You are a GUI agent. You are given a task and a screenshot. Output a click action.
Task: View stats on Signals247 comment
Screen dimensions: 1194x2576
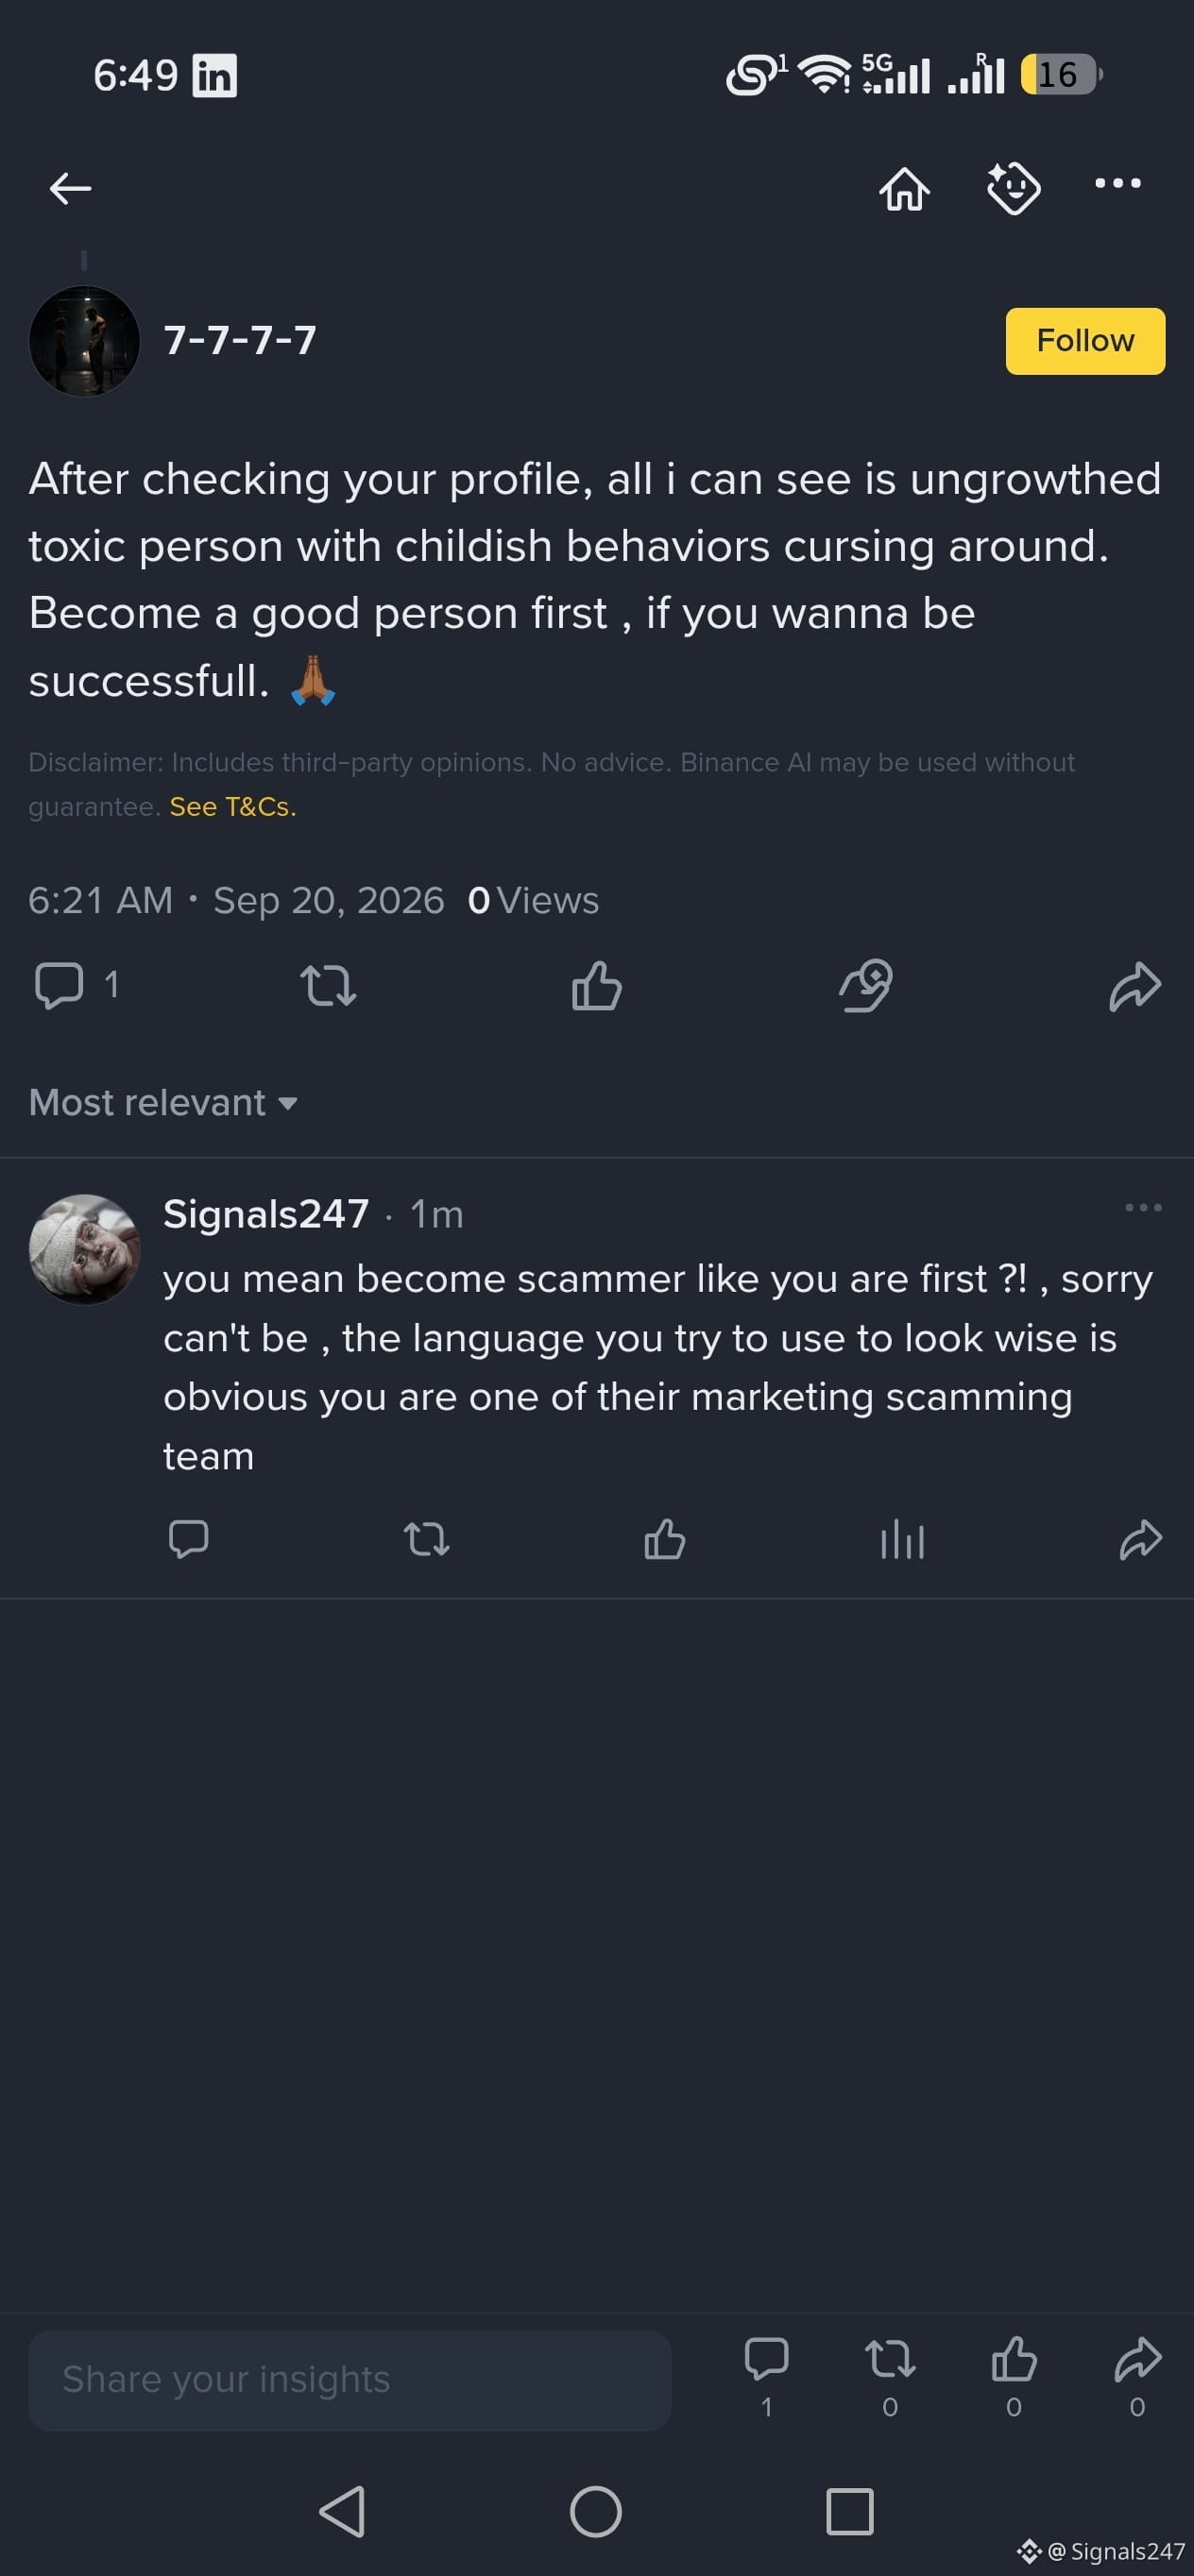[x=902, y=1539]
